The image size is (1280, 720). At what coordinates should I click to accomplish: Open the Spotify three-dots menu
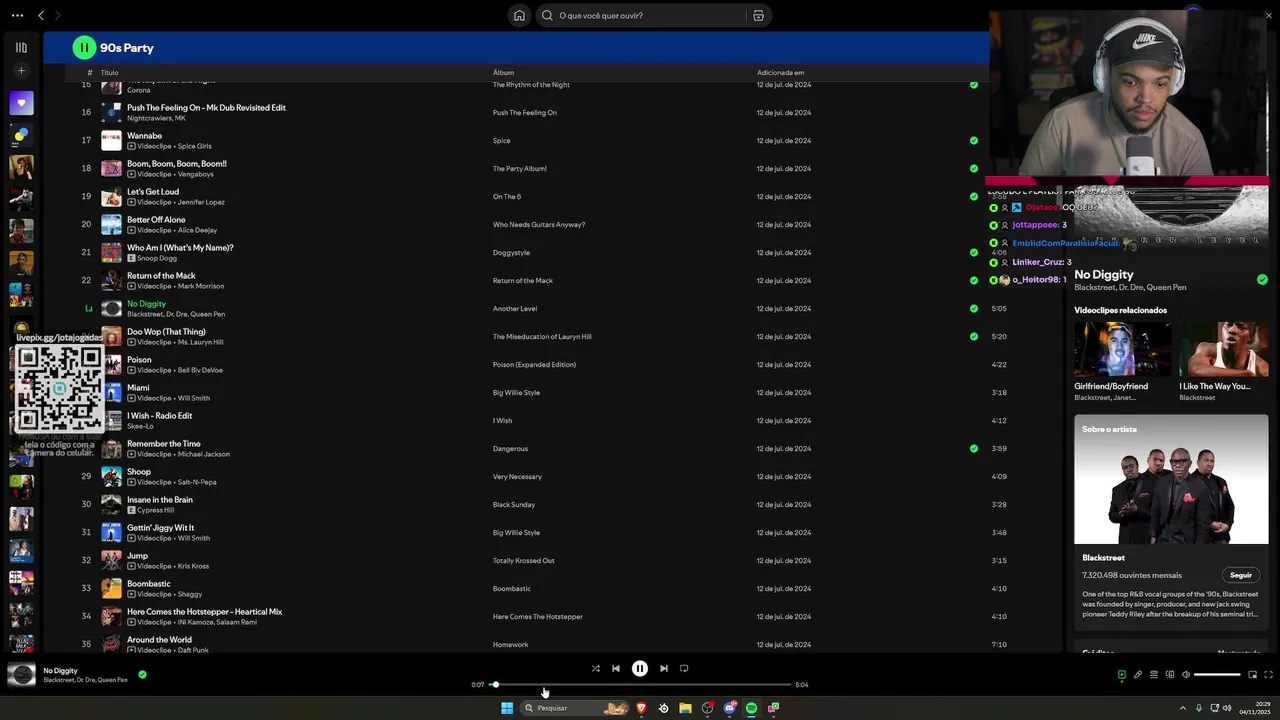[x=17, y=15]
